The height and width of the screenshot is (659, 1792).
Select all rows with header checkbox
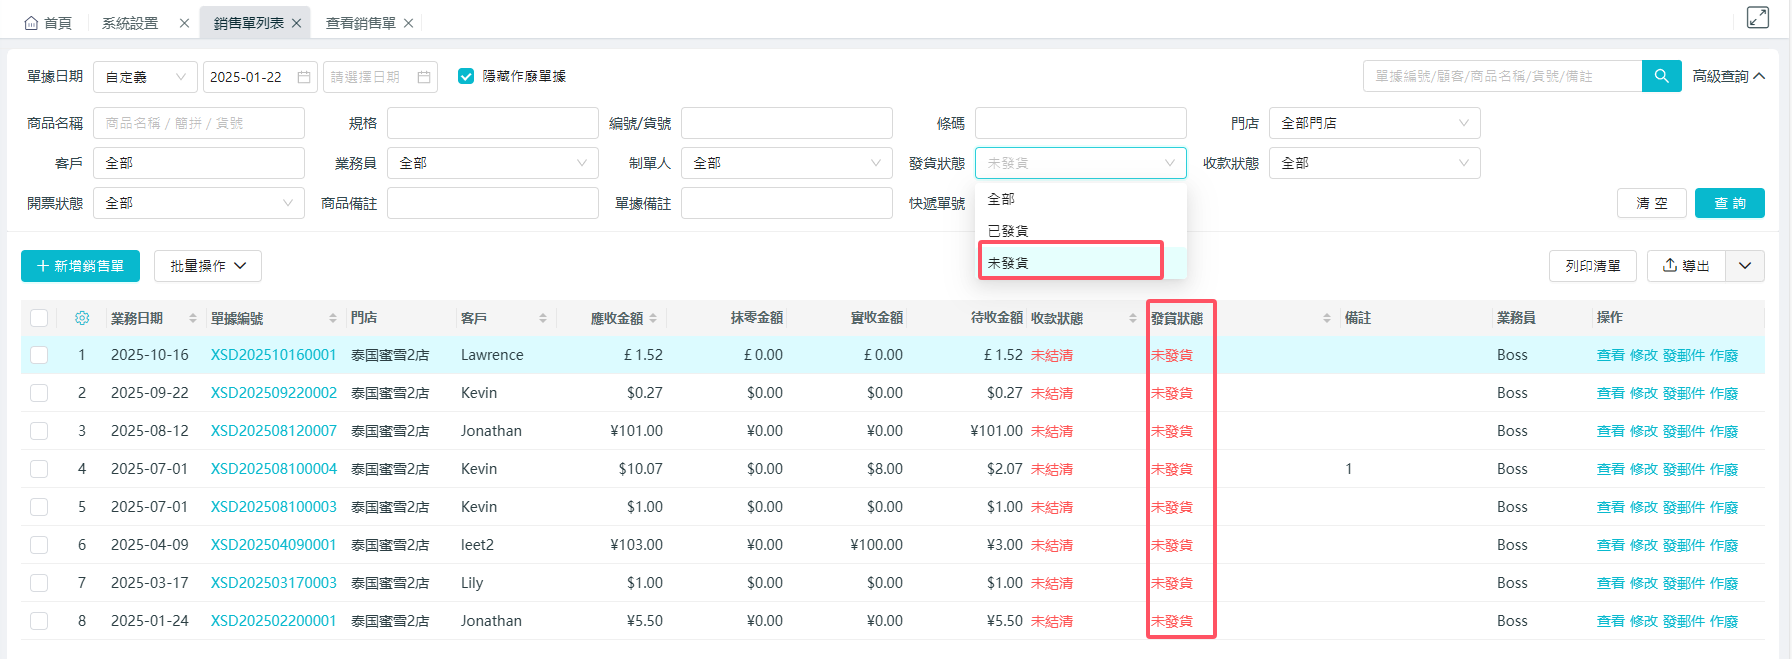(39, 318)
